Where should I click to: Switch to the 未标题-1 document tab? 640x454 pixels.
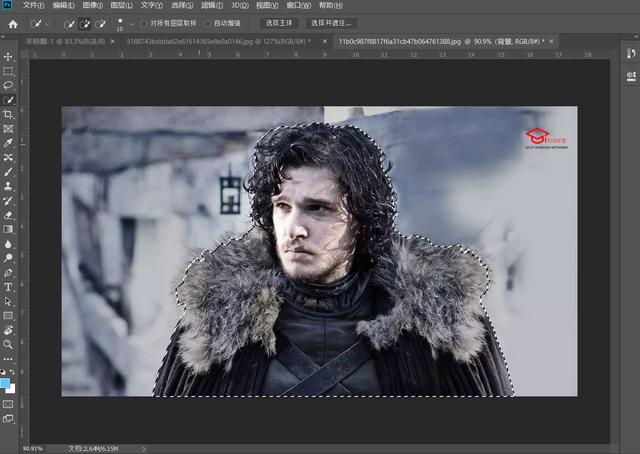tap(65, 41)
